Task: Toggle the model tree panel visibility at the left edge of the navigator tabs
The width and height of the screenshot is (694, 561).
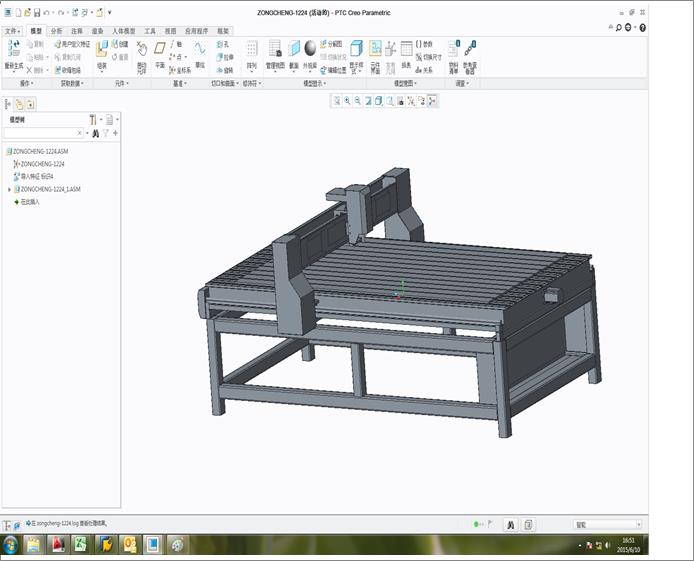Action: tap(8, 104)
